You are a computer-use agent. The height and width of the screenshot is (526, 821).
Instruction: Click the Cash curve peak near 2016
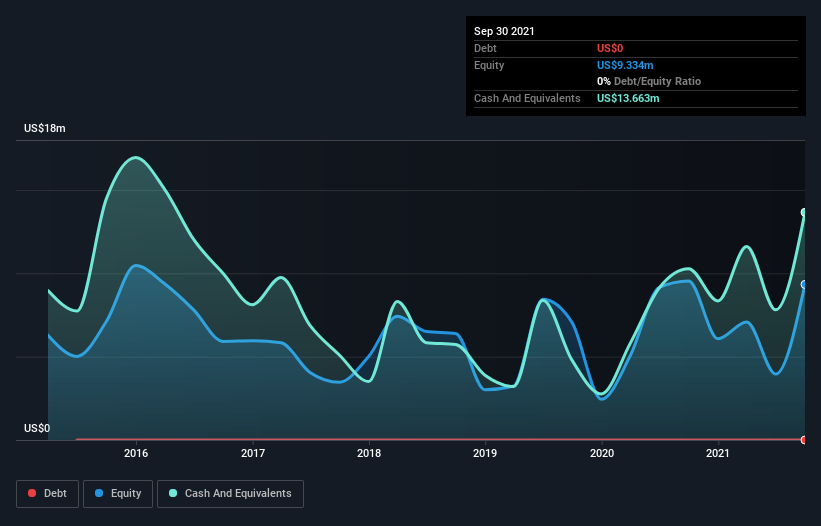click(136, 157)
